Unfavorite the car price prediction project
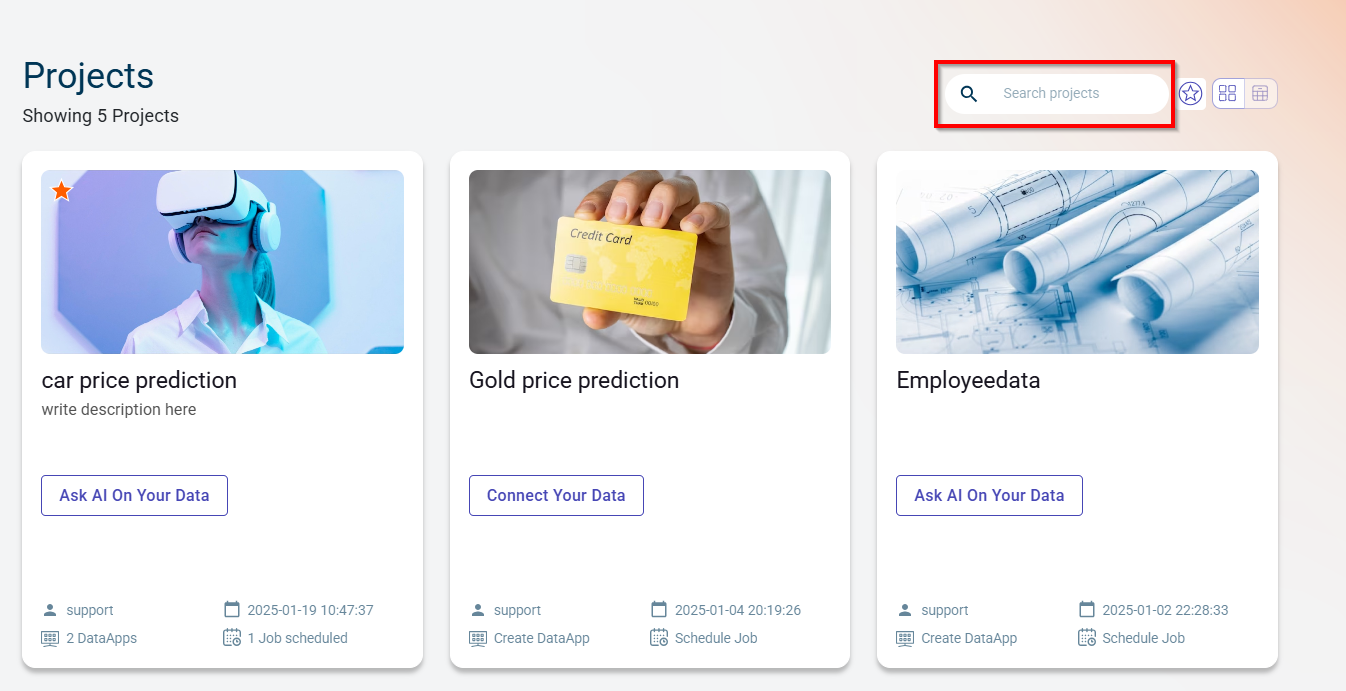1346x691 pixels. click(x=62, y=190)
